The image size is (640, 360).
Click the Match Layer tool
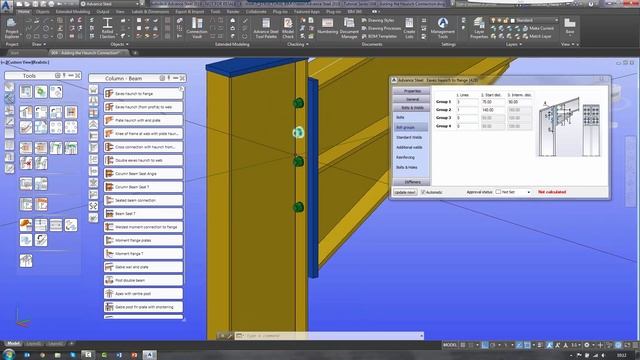pos(537,36)
